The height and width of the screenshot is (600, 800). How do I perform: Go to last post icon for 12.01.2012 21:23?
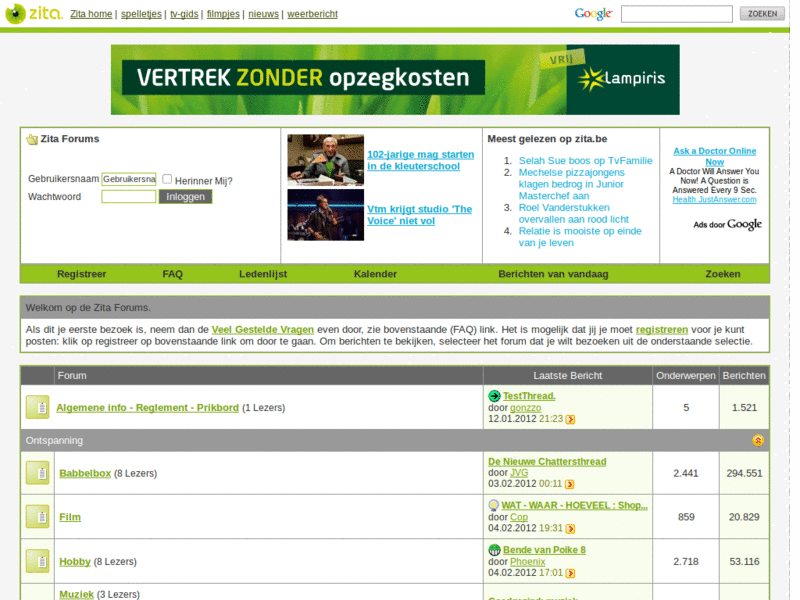[570, 419]
